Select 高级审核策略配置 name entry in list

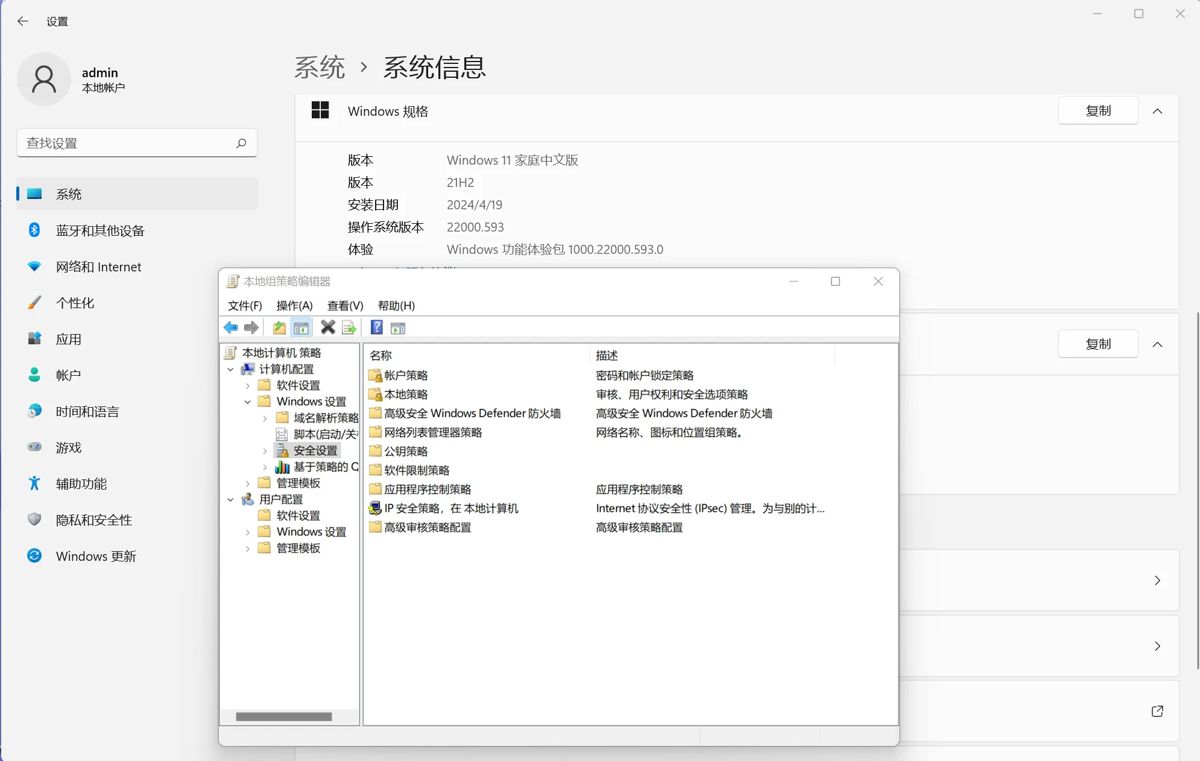click(x=428, y=527)
